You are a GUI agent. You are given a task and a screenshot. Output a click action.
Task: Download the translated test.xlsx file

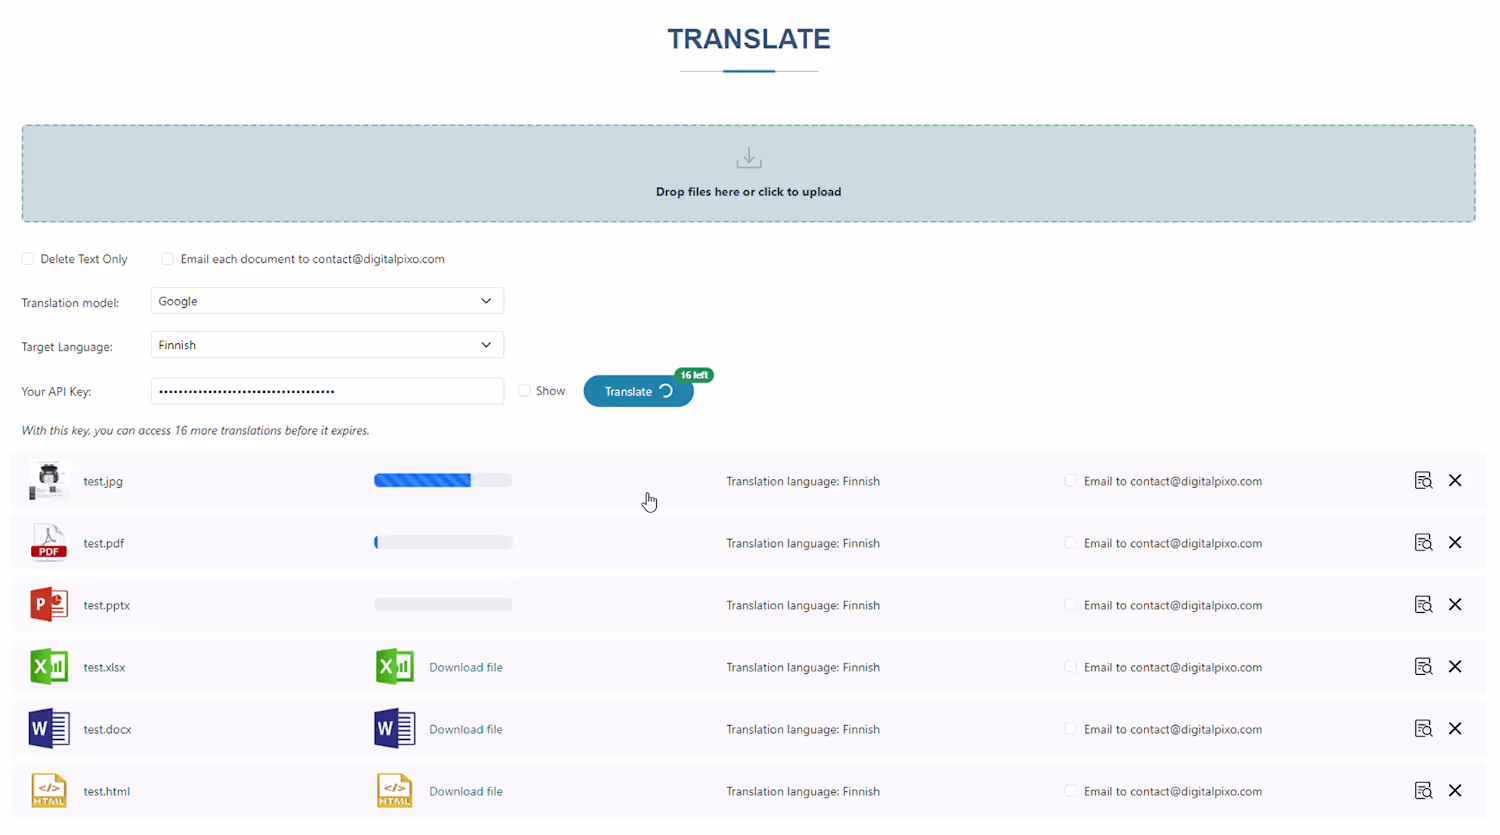point(466,667)
